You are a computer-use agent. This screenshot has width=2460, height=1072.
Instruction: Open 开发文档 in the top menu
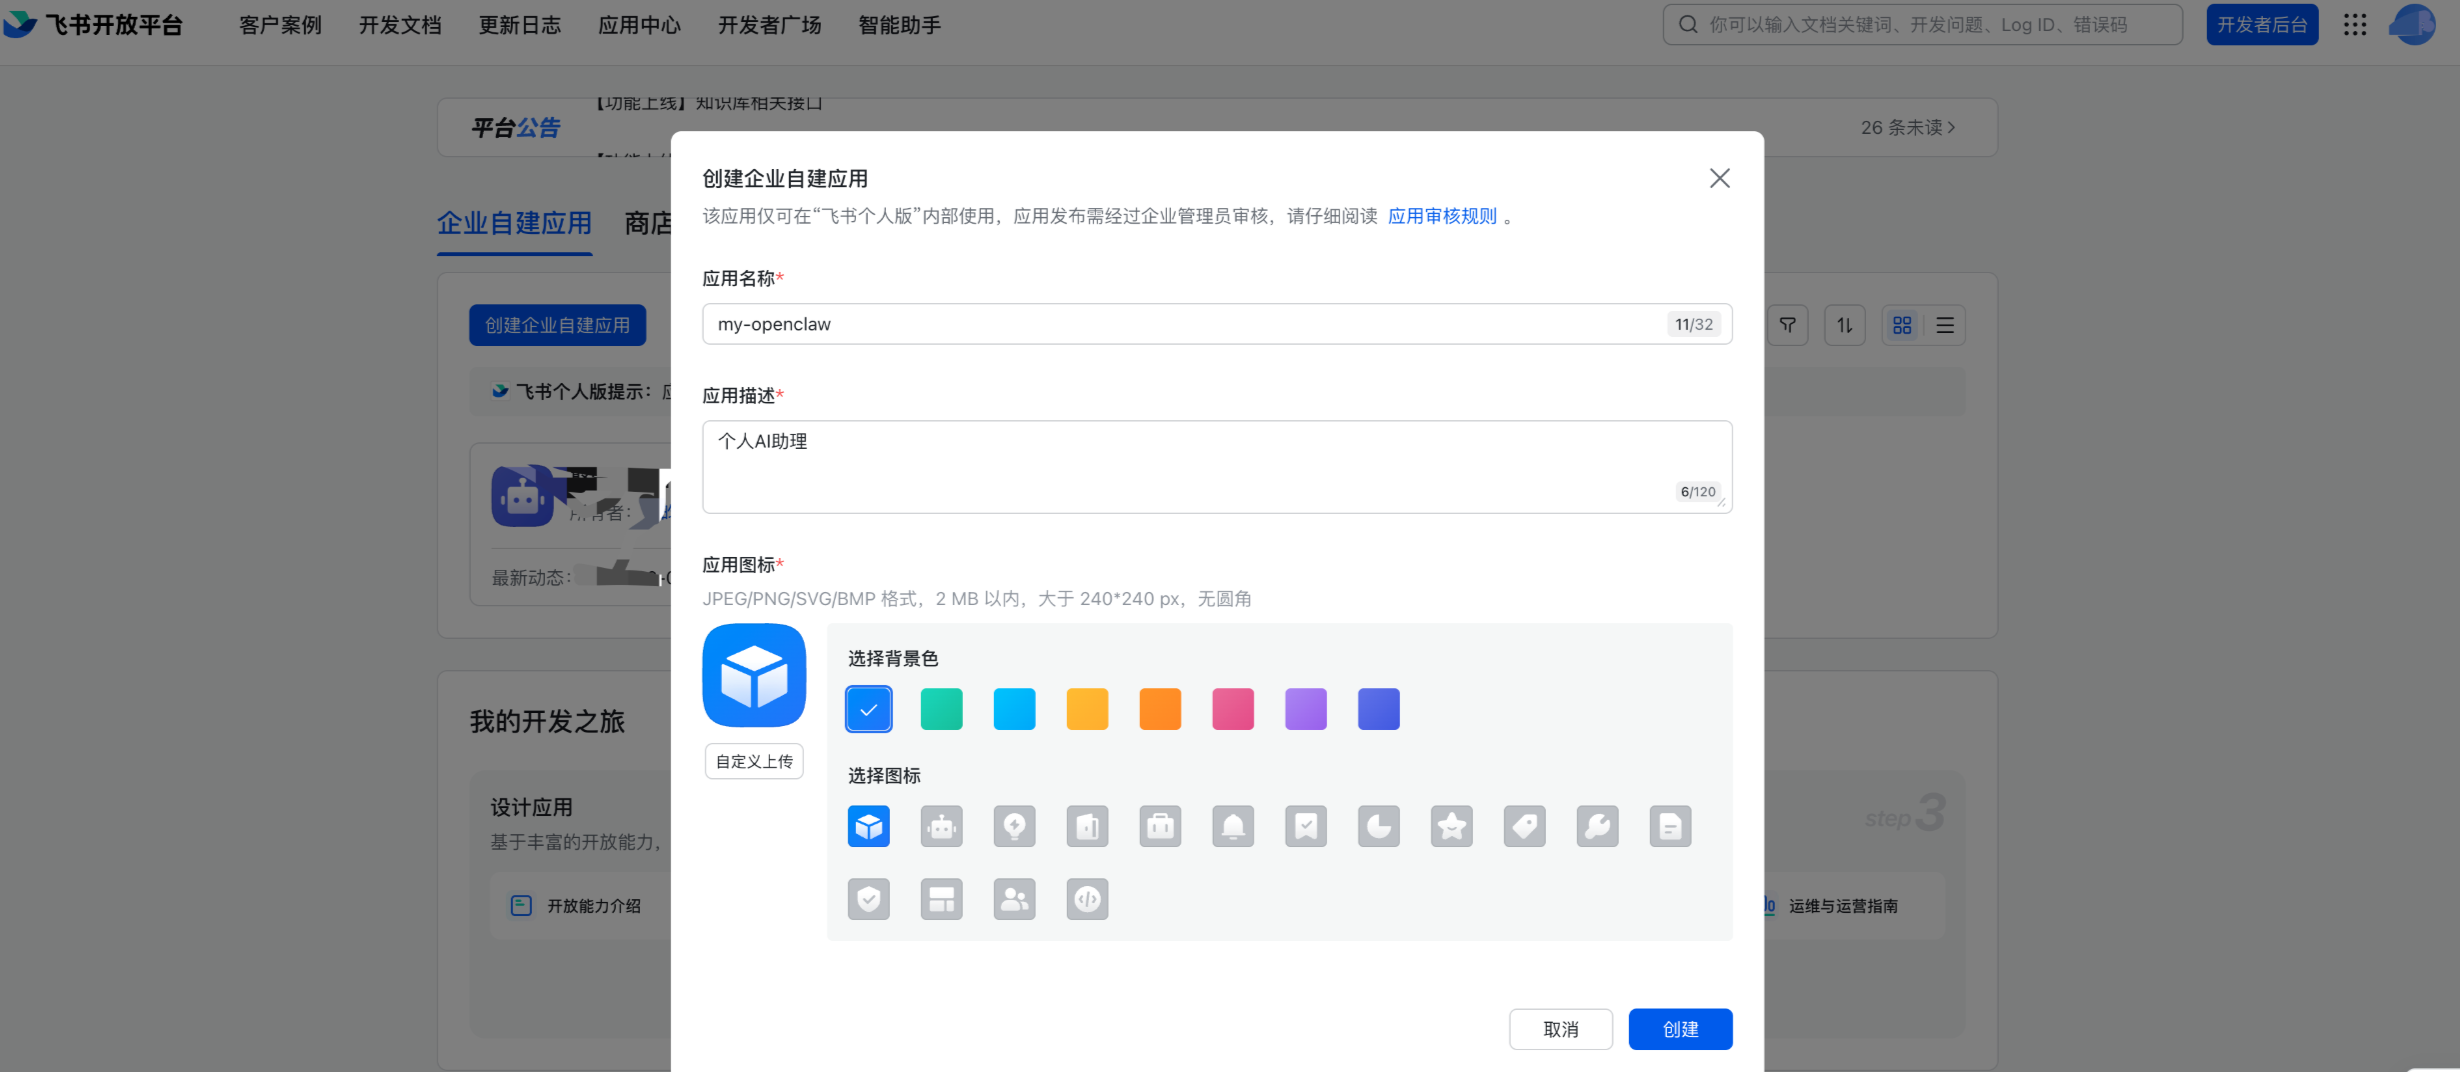coord(400,25)
